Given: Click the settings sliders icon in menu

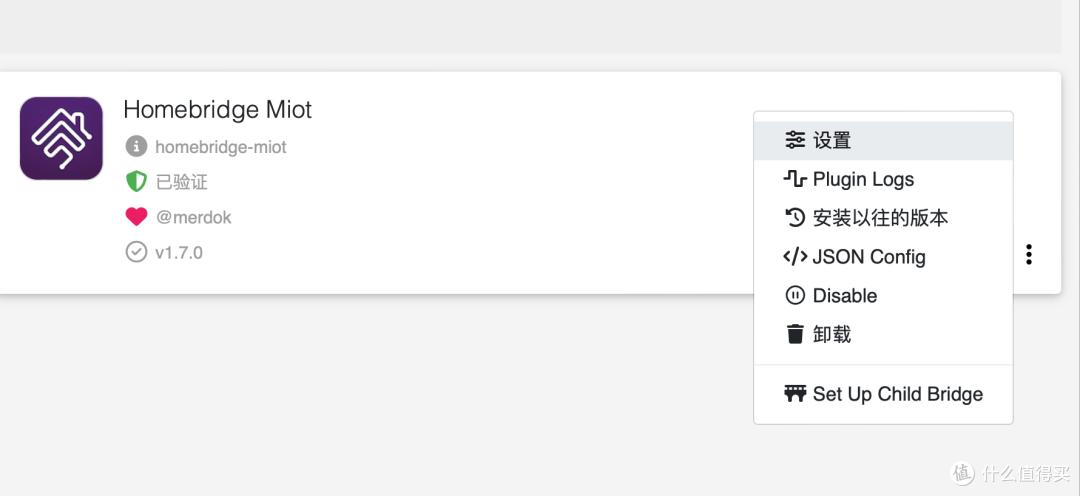Looking at the screenshot, I should click(x=795, y=141).
